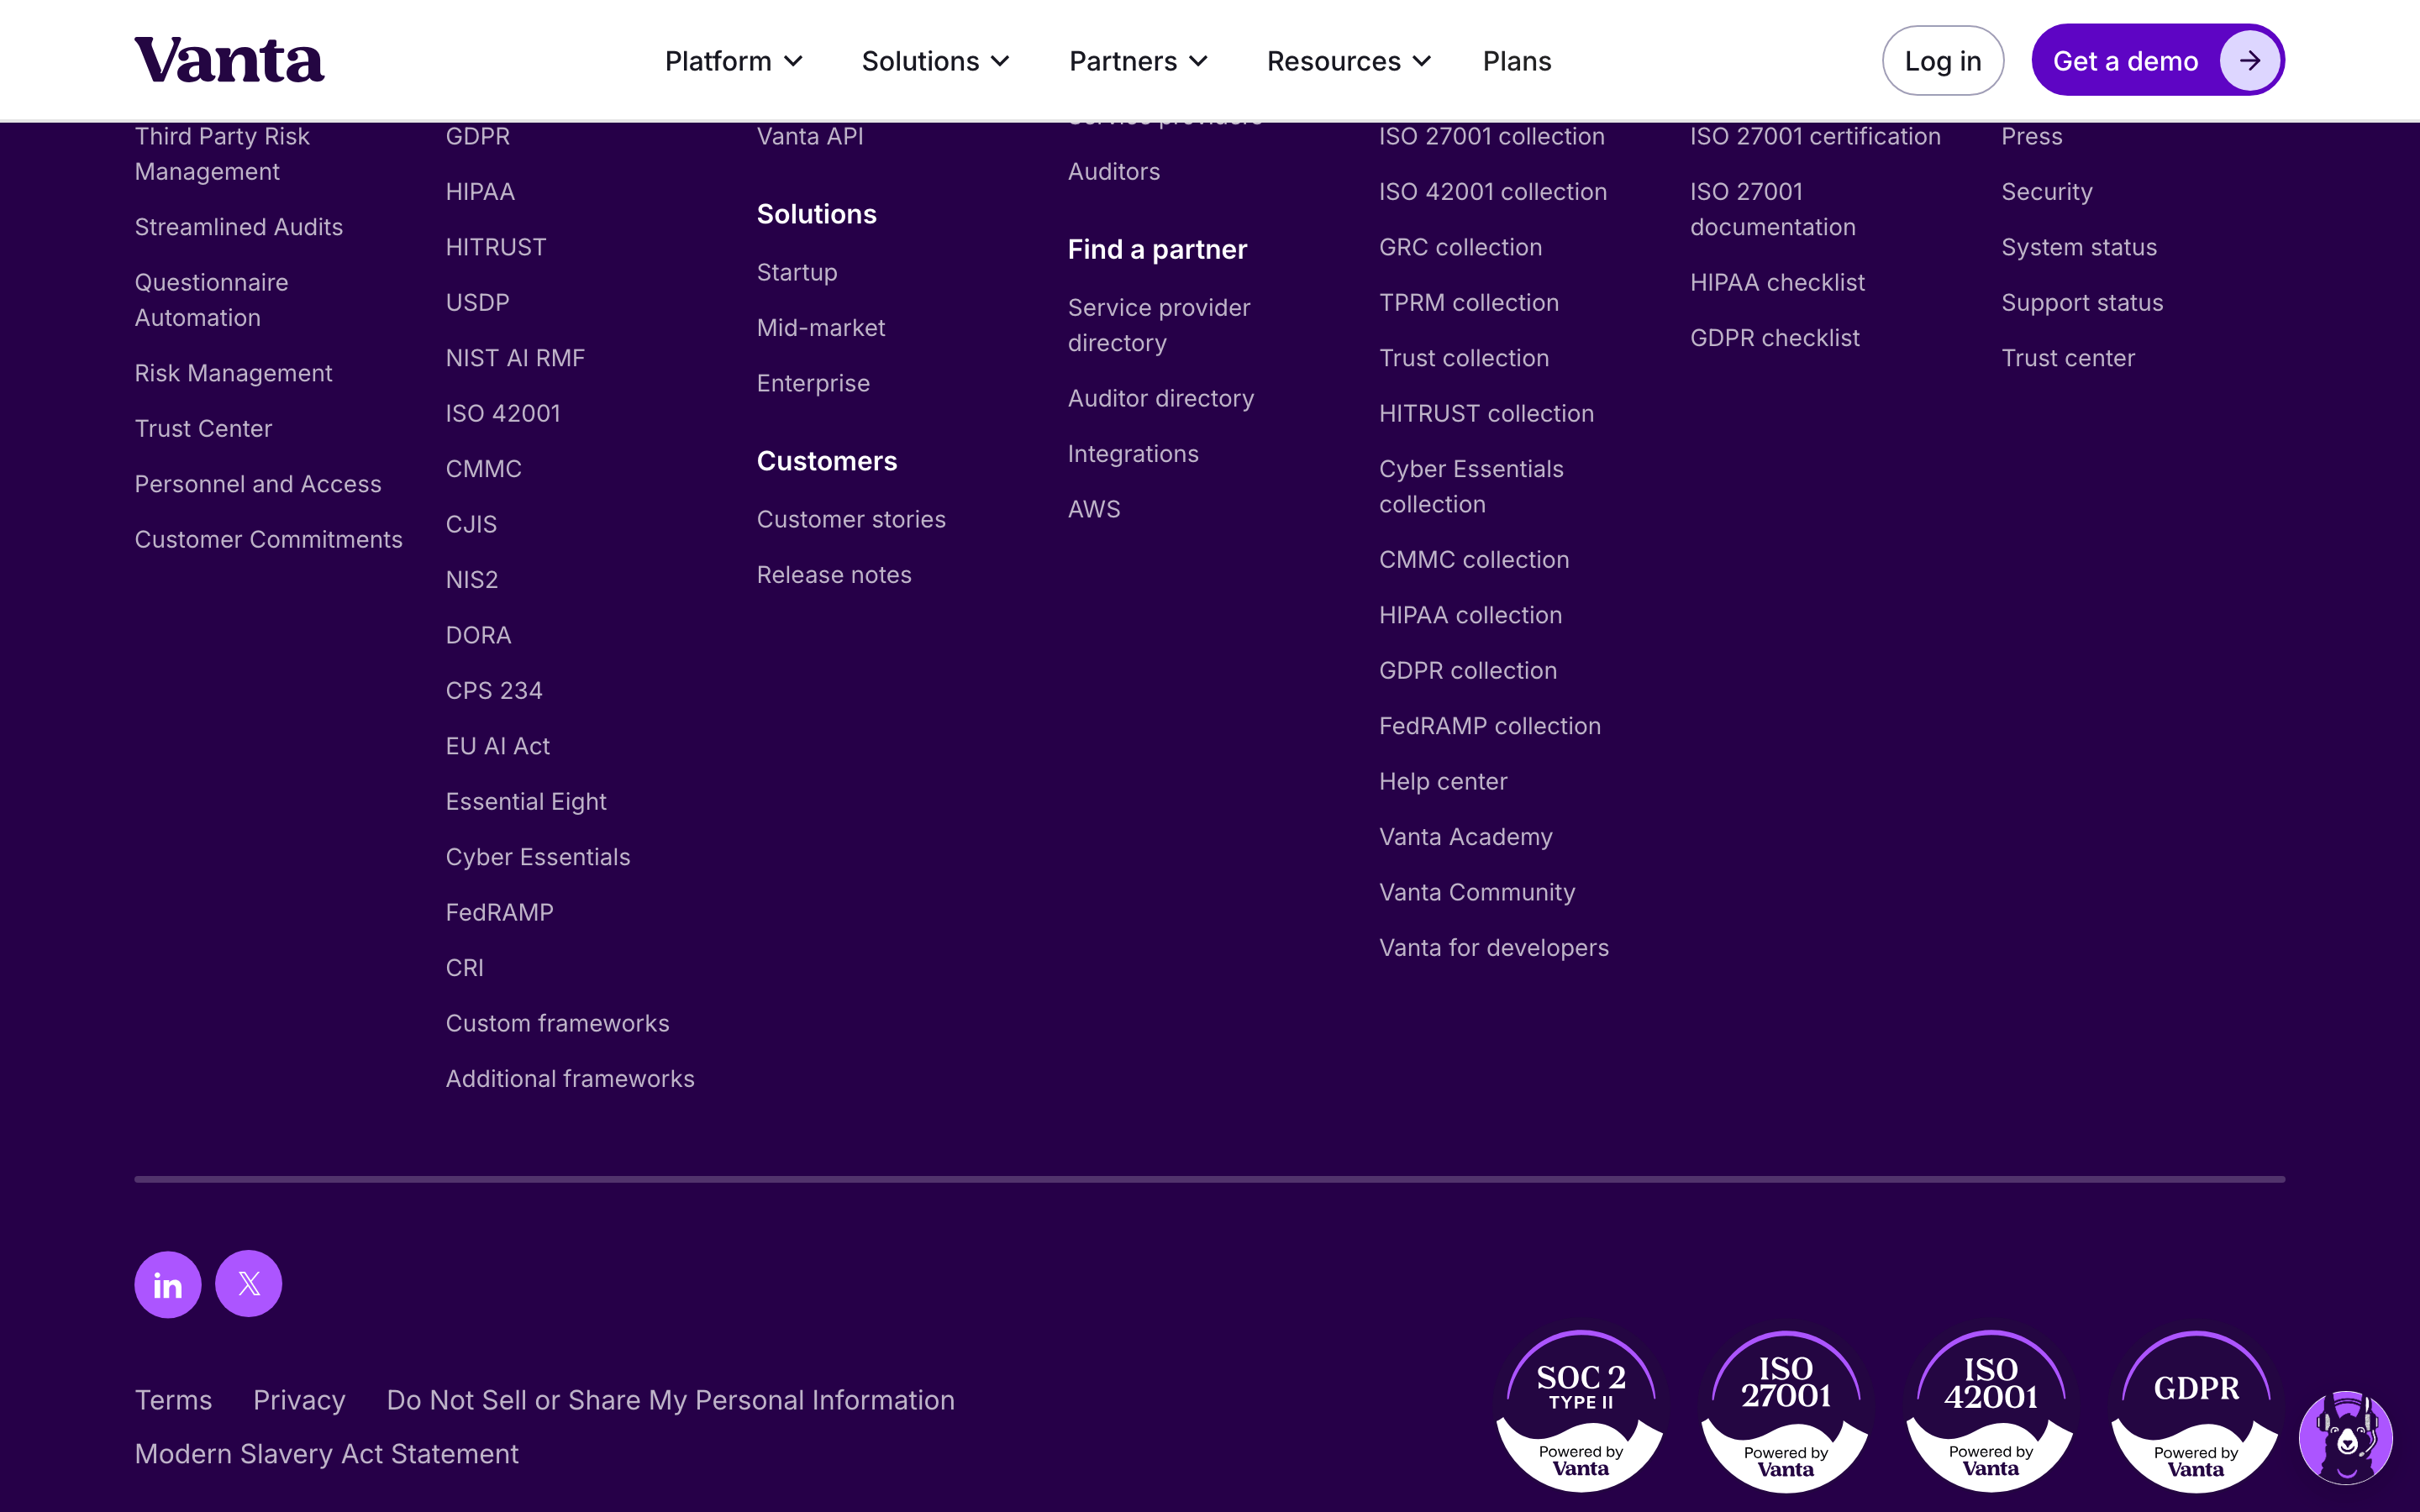Expand the Solutions dropdown in navigation
Viewport: 2420px width, 1512px height.
(x=936, y=61)
